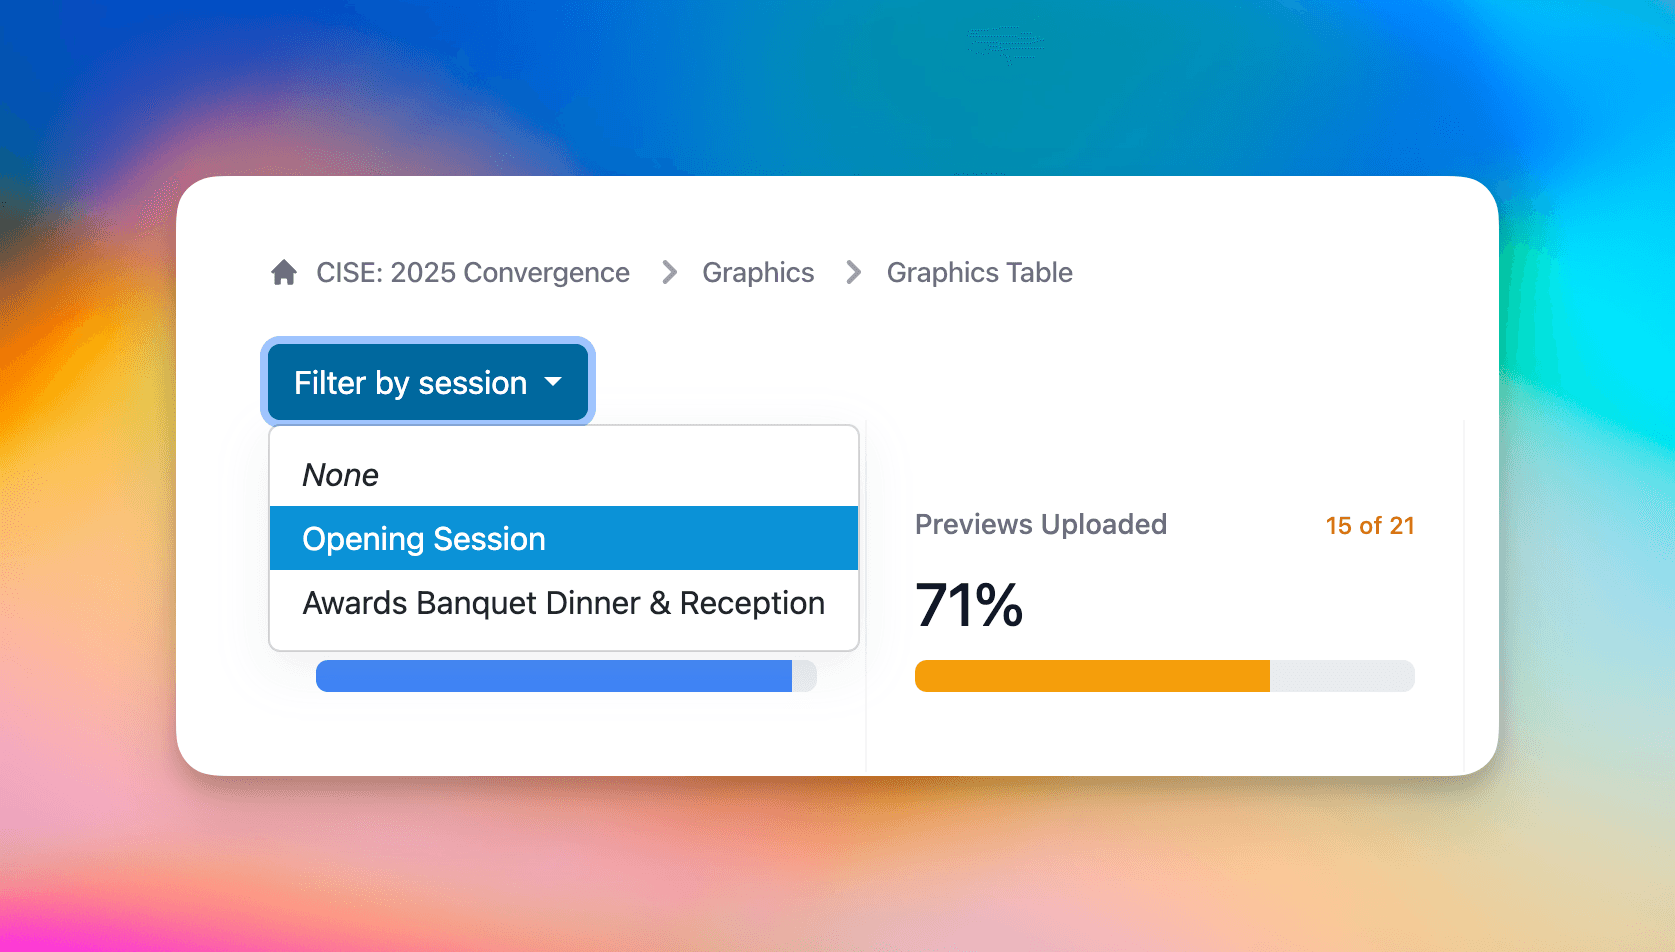Click the gray unfilled part of orange bar

1342,676
